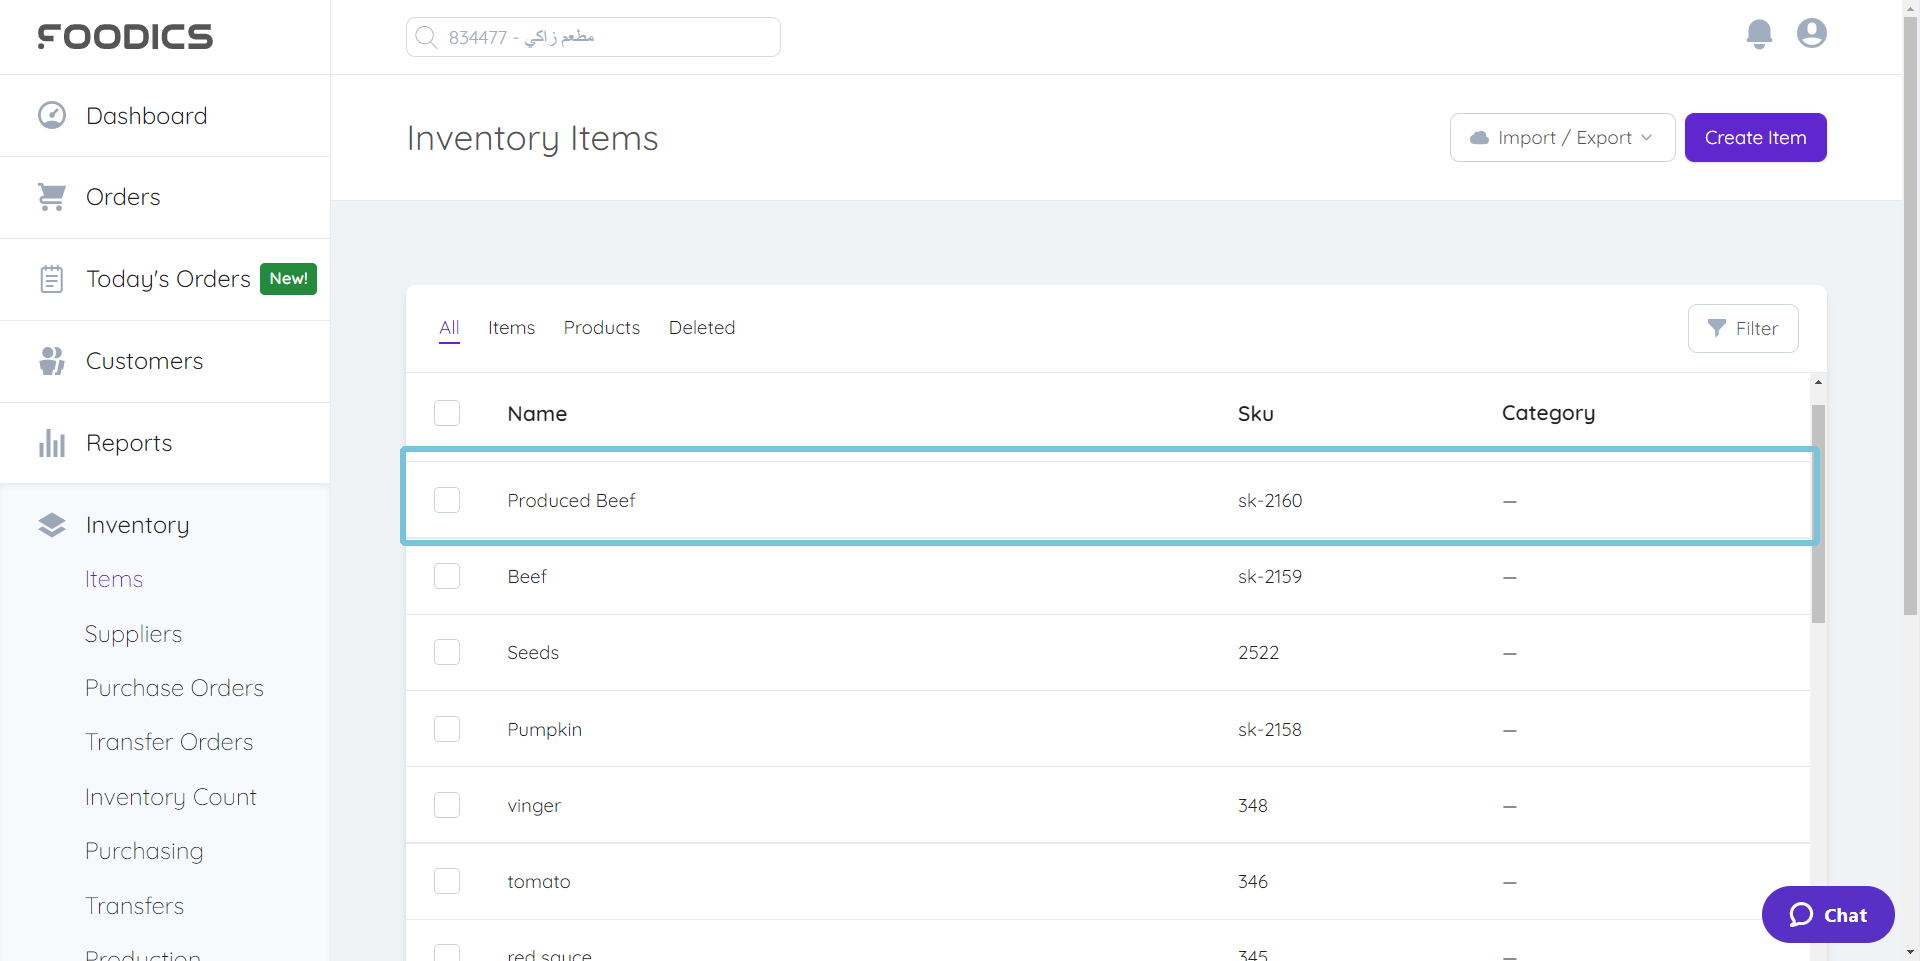Open the notifications bell
The width and height of the screenshot is (1920, 961).
pyautogui.click(x=1759, y=33)
